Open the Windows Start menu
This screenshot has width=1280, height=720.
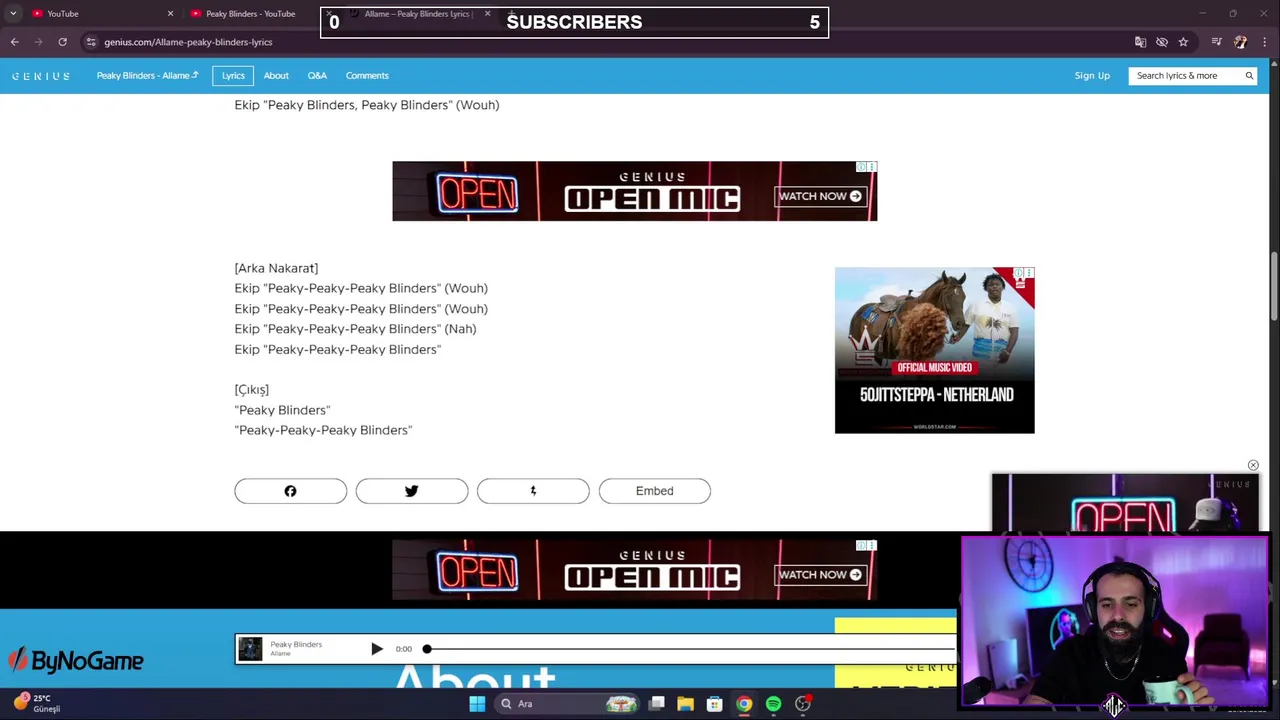(477, 704)
